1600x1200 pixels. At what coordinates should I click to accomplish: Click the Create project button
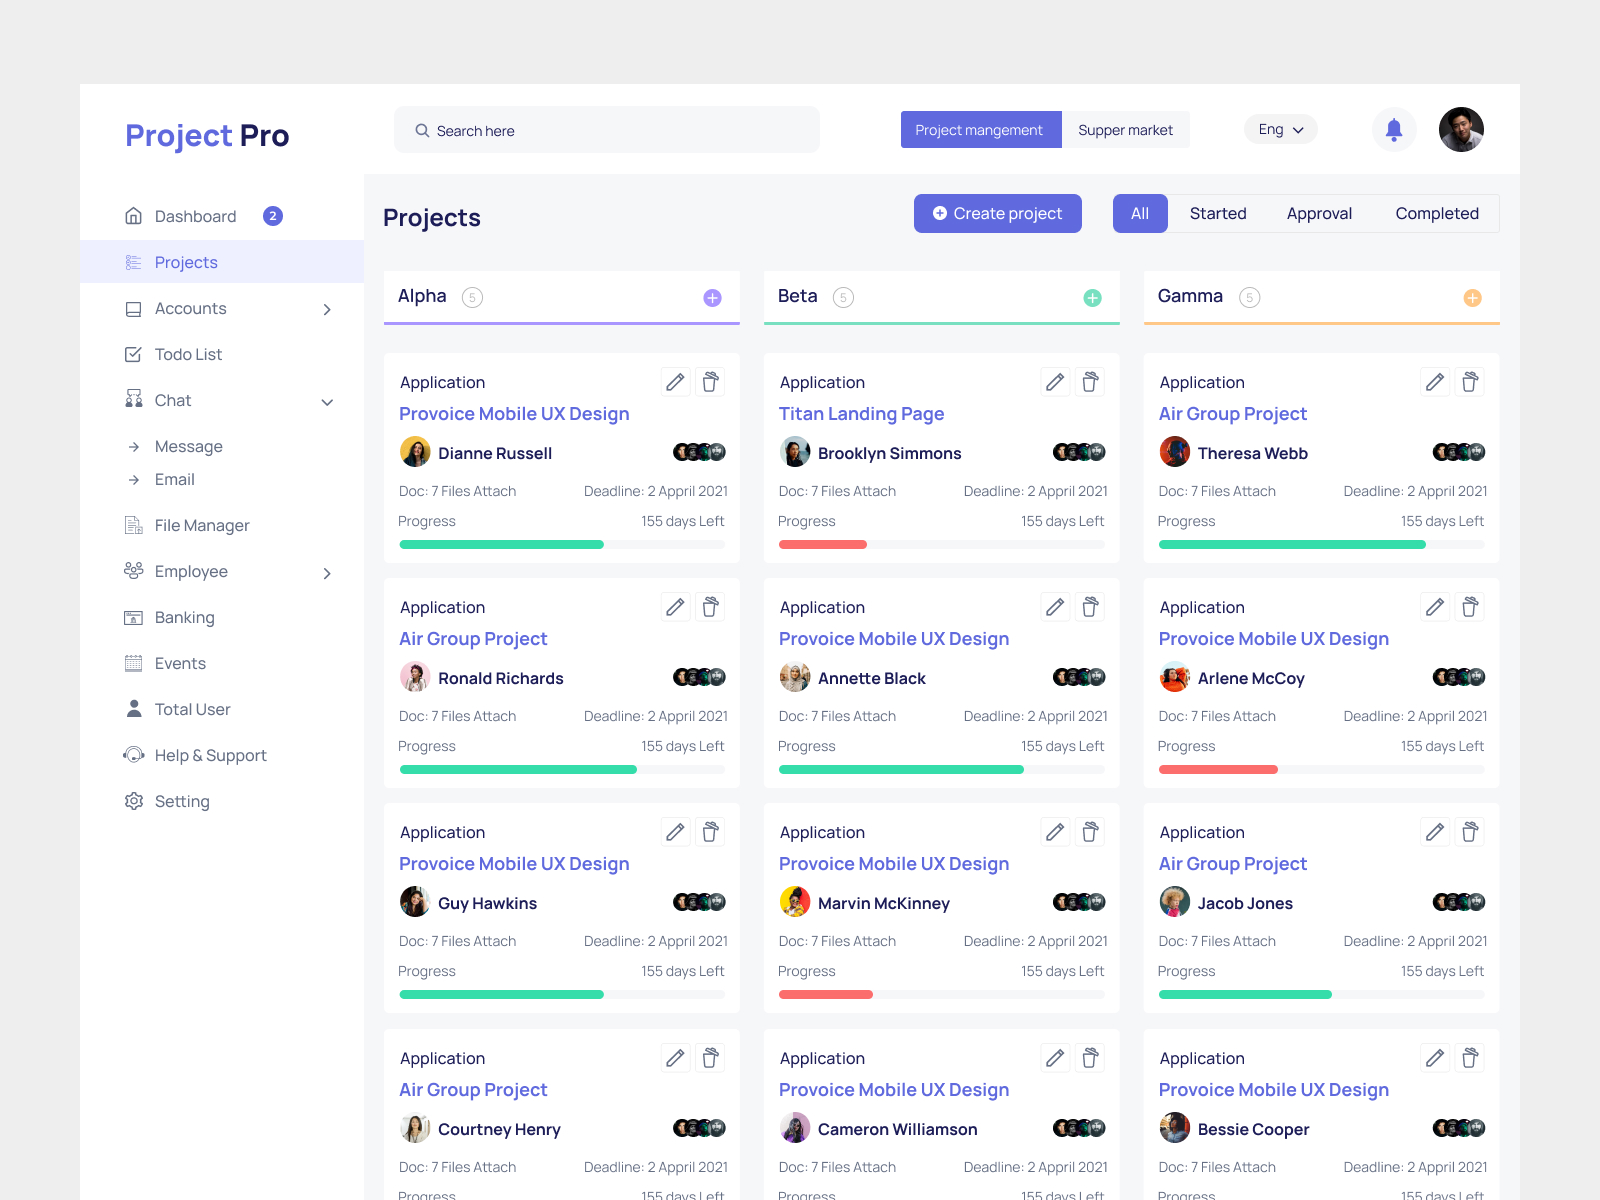(997, 213)
